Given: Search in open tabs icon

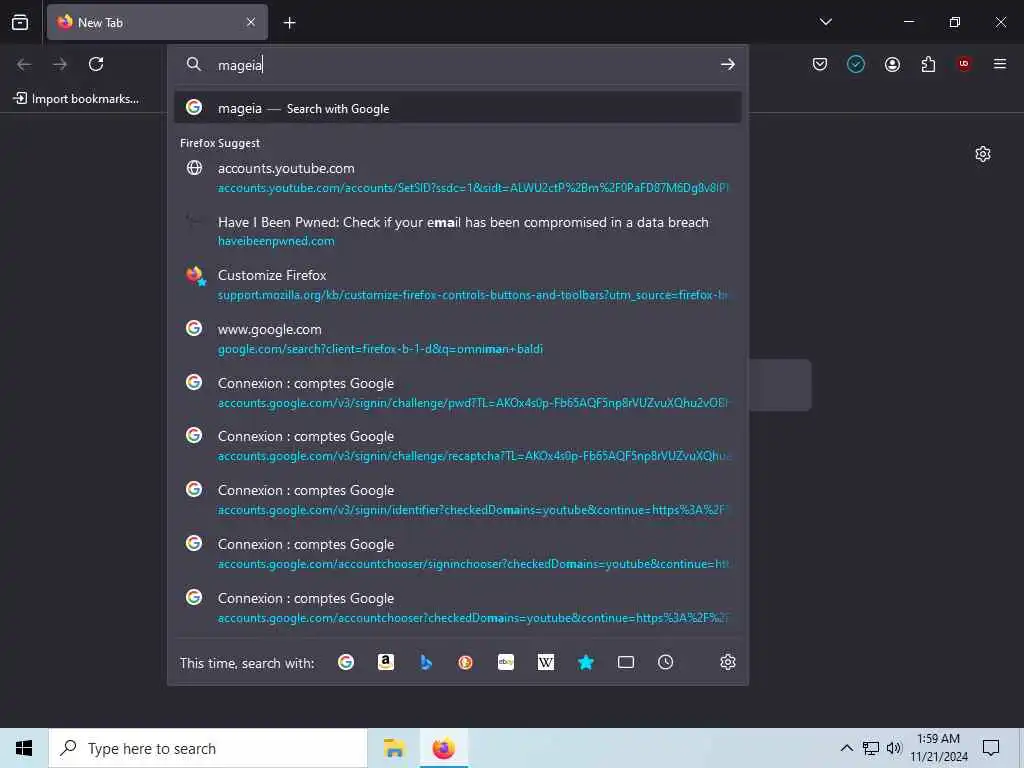Looking at the screenshot, I should point(626,662).
